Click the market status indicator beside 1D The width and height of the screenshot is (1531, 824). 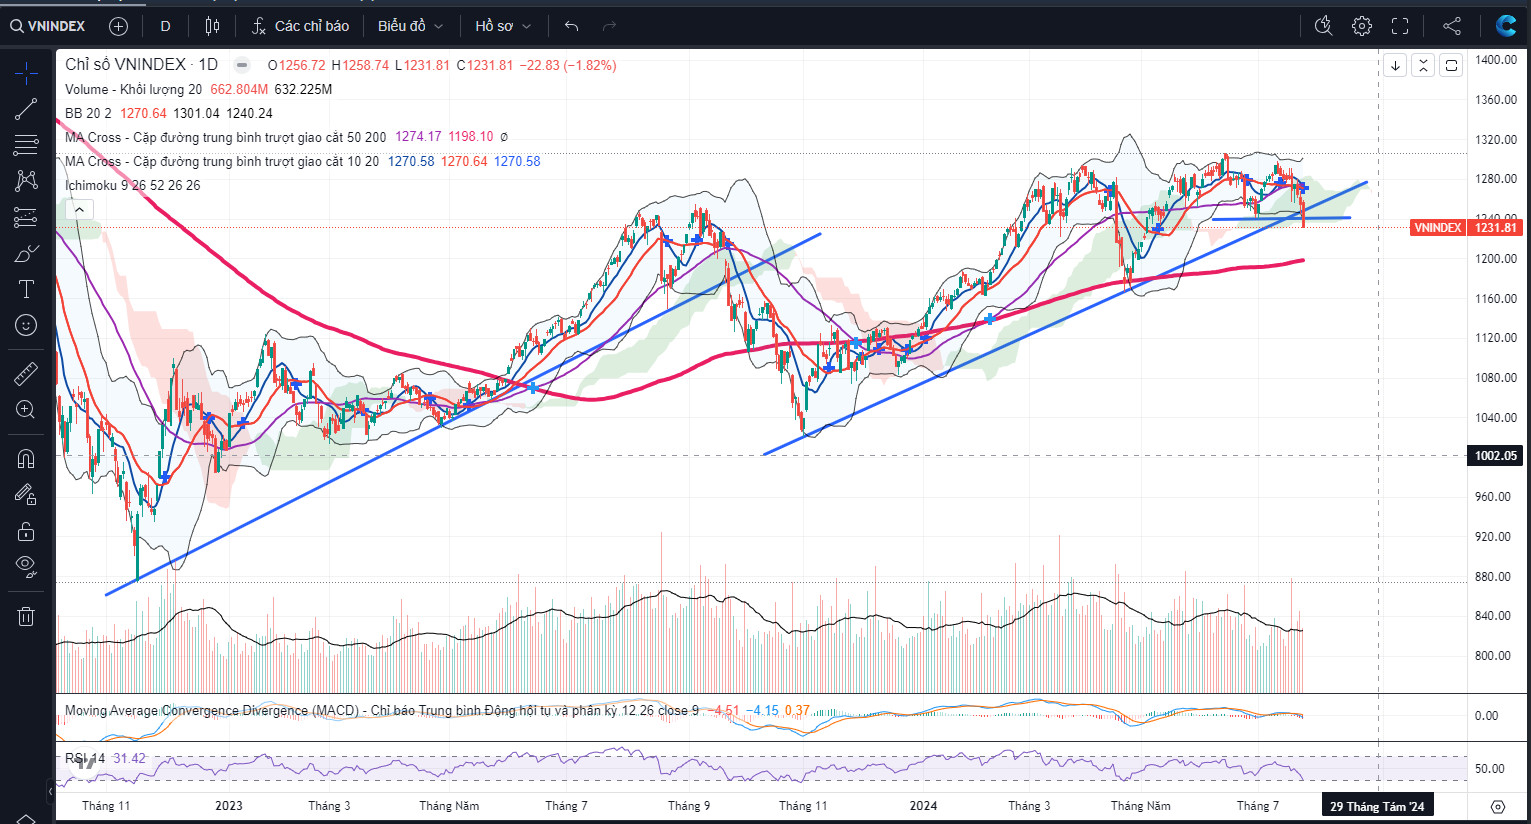[242, 65]
